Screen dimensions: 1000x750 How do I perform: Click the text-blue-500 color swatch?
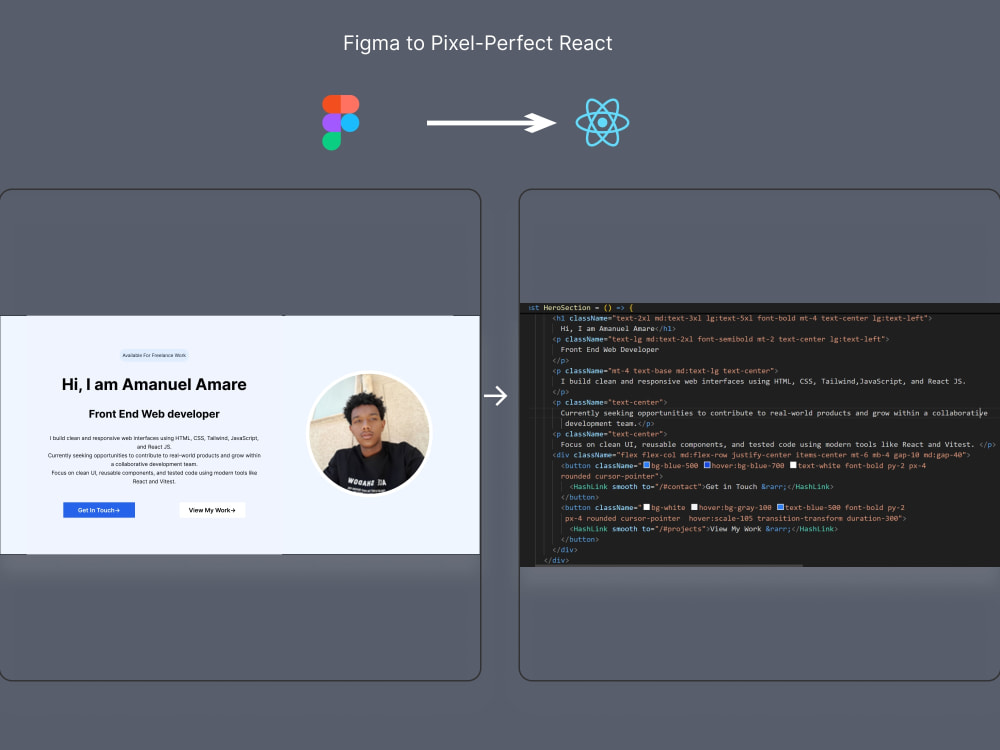(781, 508)
